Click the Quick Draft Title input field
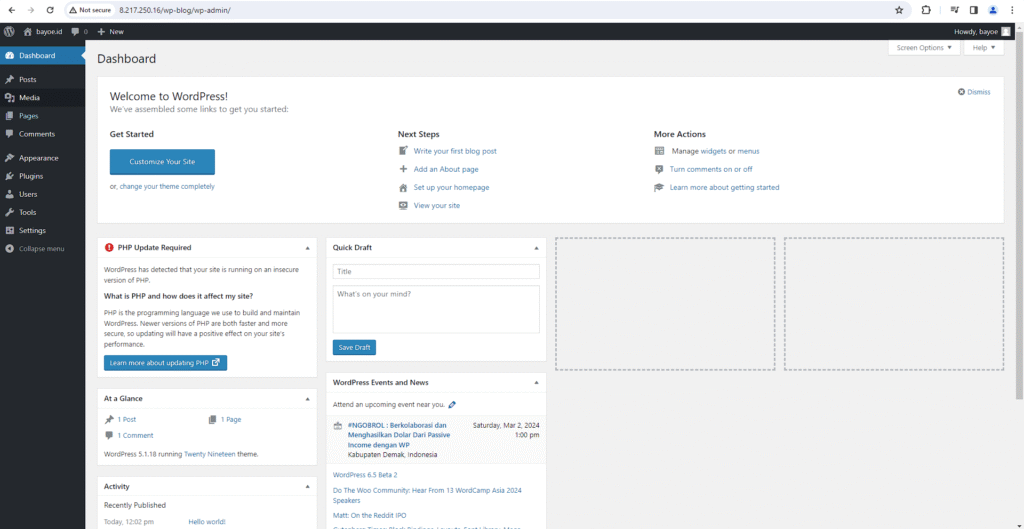This screenshot has width=1024, height=529. 436,272
